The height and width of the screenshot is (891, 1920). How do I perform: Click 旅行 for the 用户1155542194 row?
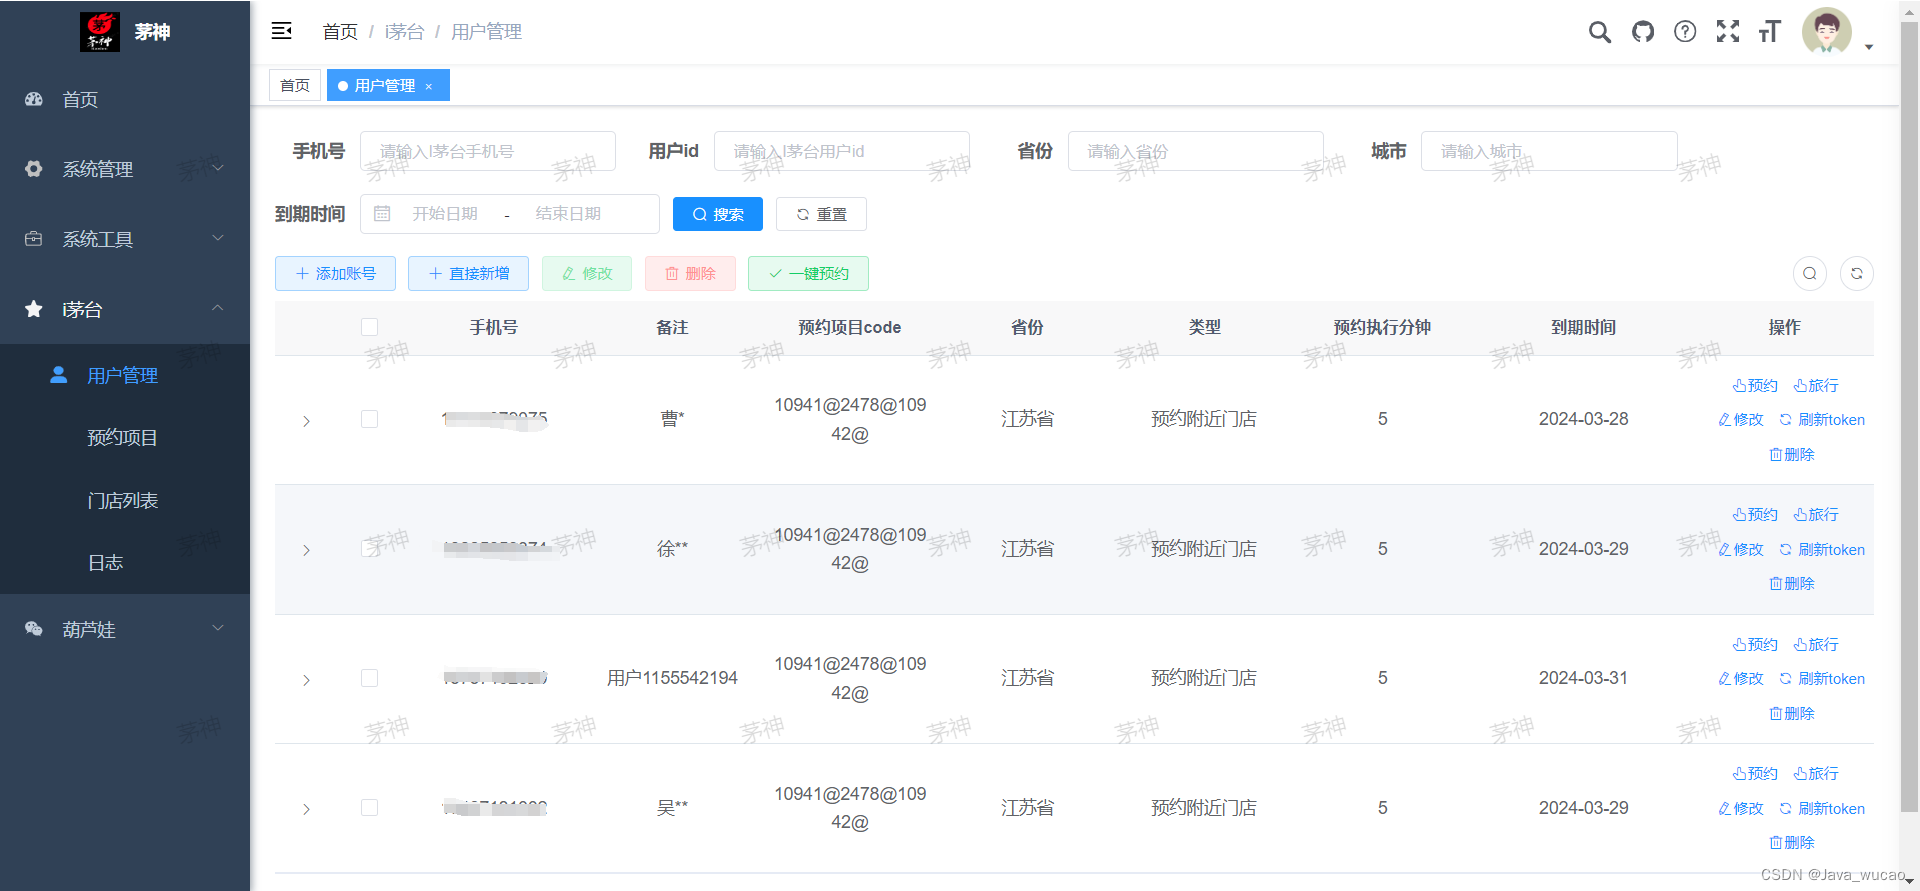(x=1816, y=644)
